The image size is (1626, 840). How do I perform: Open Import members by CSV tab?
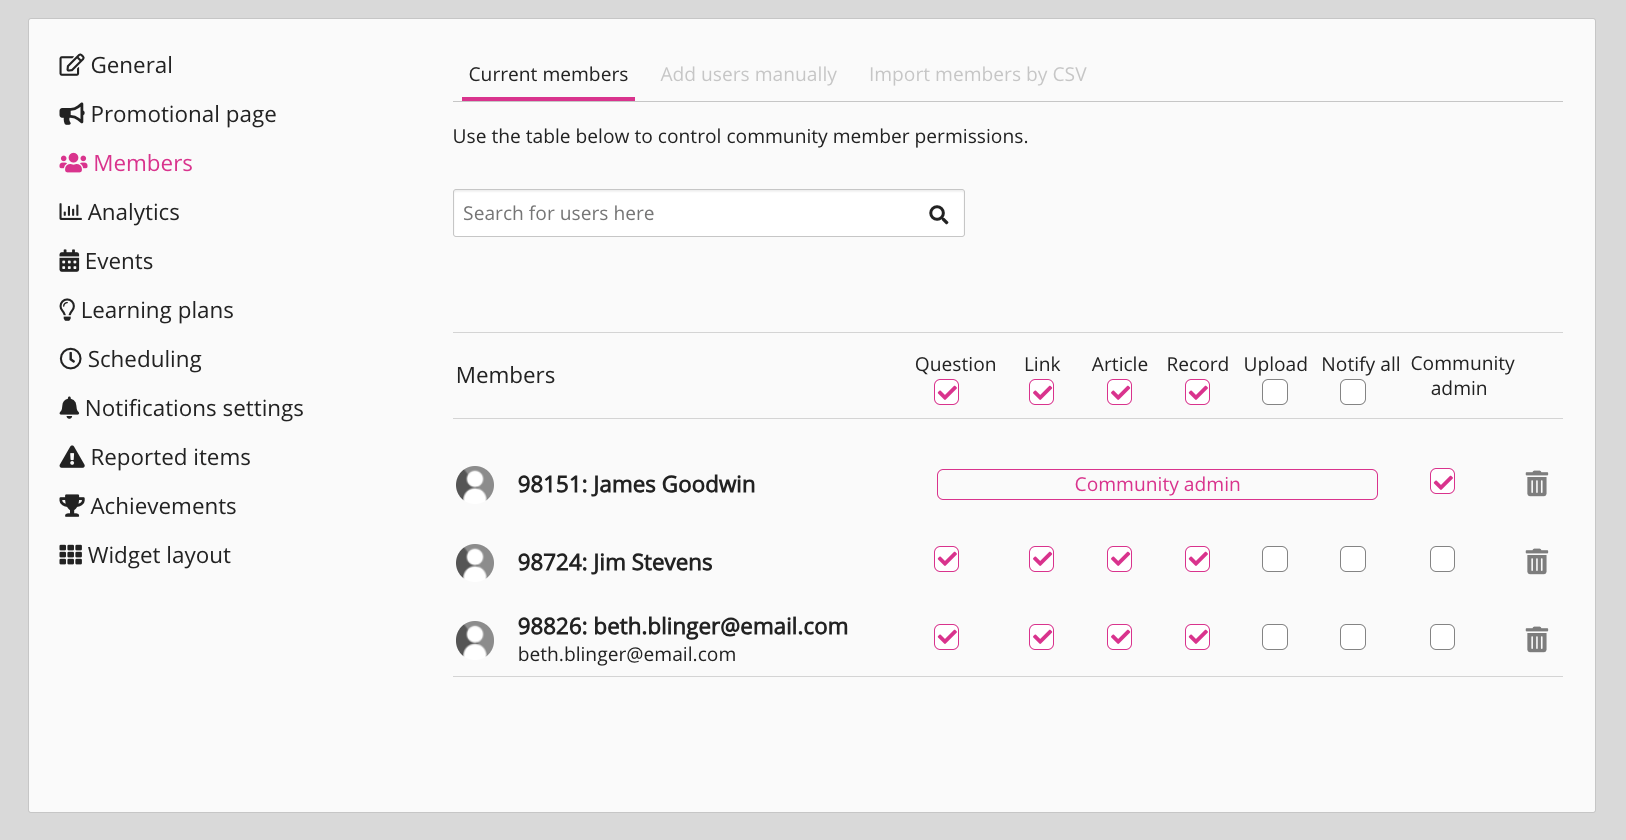pos(977,75)
